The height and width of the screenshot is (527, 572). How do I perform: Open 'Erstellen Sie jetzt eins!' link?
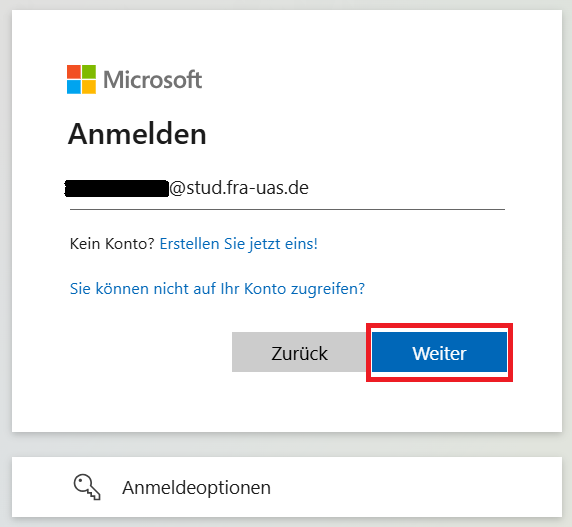(x=239, y=244)
